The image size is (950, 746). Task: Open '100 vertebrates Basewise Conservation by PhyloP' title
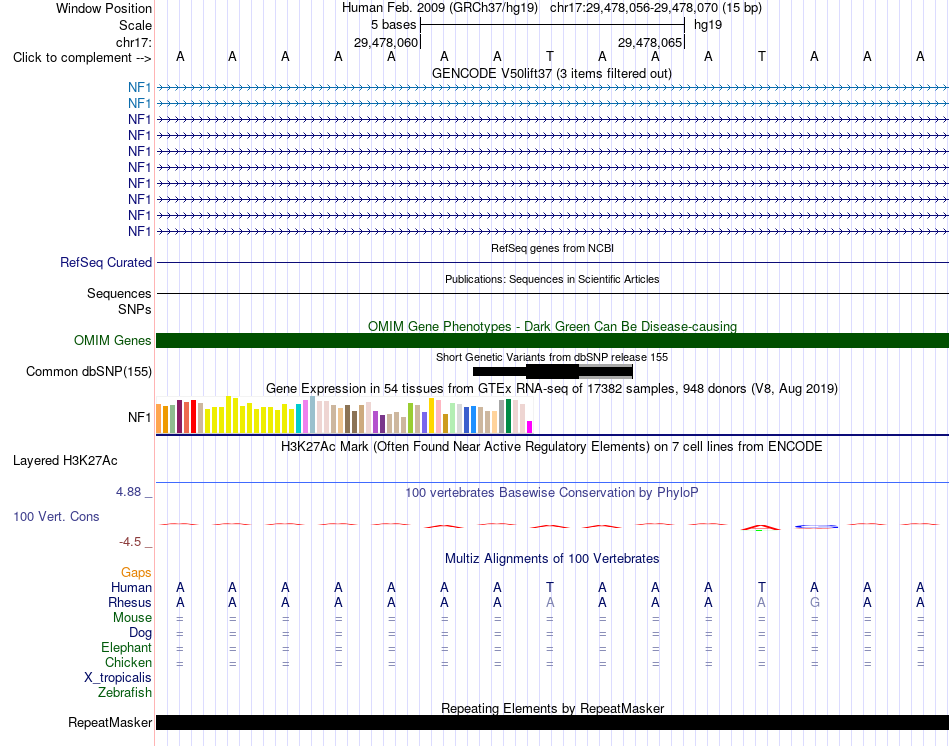(552, 493)
